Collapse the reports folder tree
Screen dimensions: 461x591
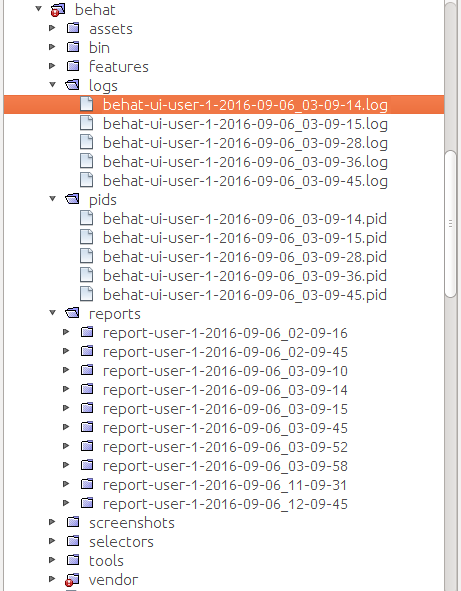[x=53, y=312]
